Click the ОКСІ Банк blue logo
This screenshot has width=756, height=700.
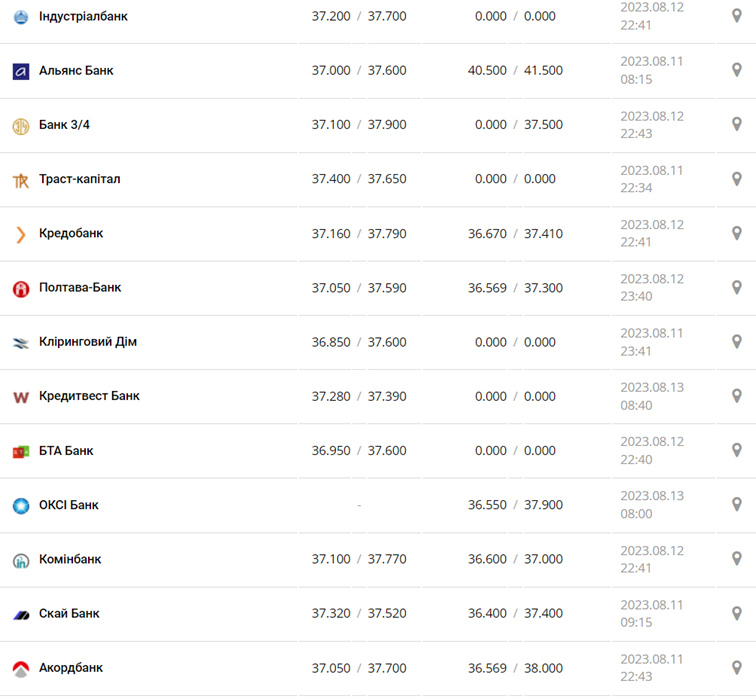[21, 506]
